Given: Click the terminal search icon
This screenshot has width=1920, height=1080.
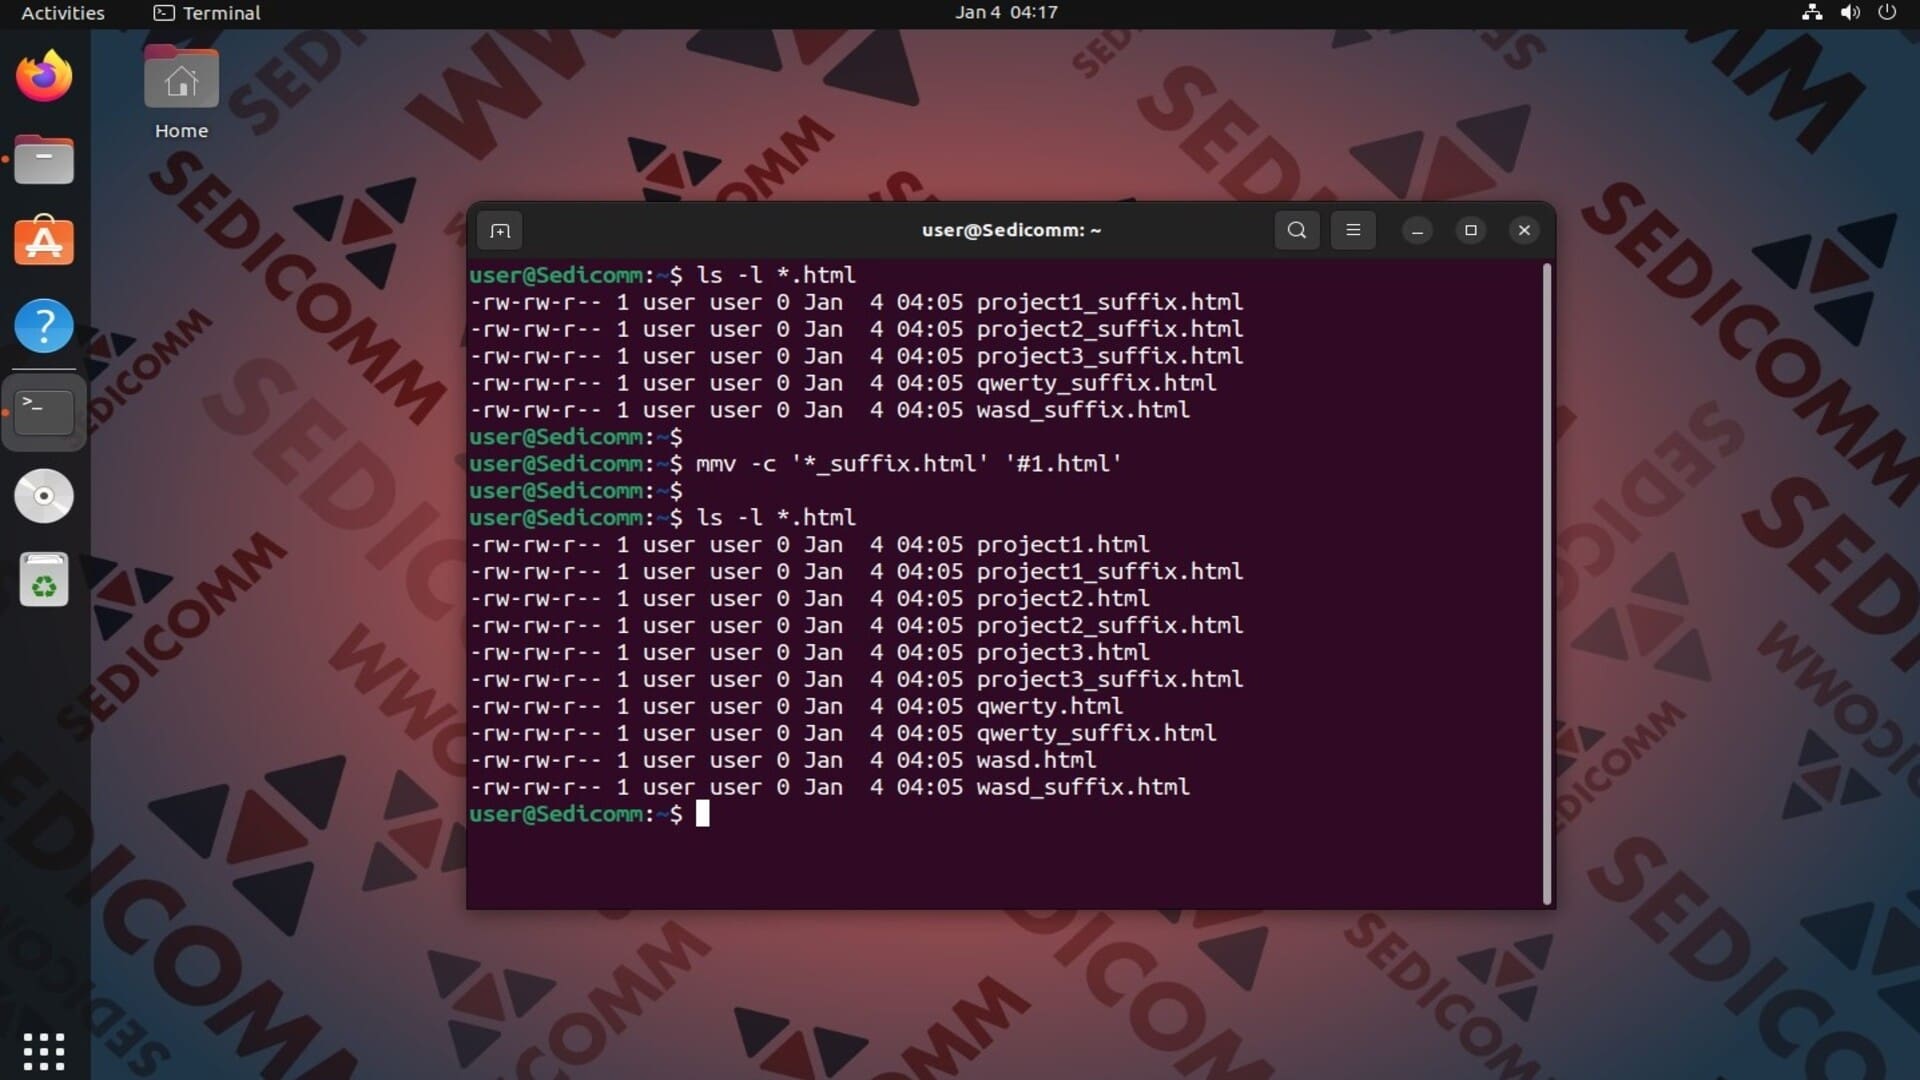Looking at the screenshot, I should [1297, 230].
